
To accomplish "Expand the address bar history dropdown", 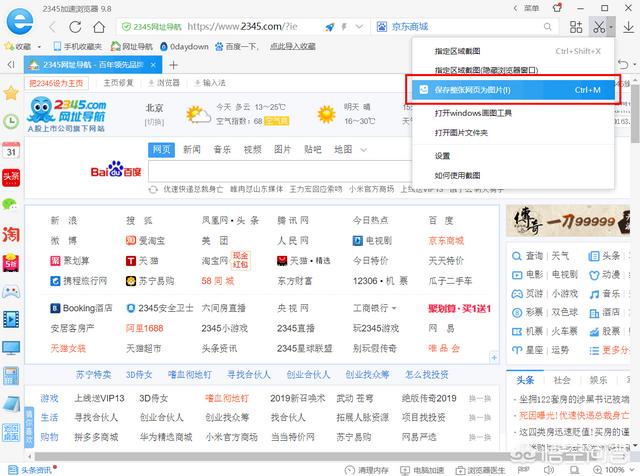I will click(359, 27).
